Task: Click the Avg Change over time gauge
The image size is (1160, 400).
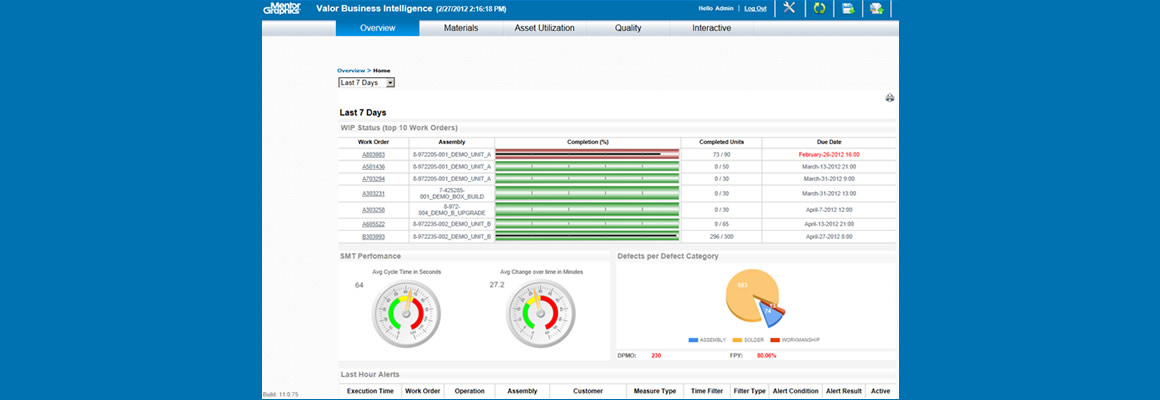Action: pyautogui.click(x=541, y=313)
